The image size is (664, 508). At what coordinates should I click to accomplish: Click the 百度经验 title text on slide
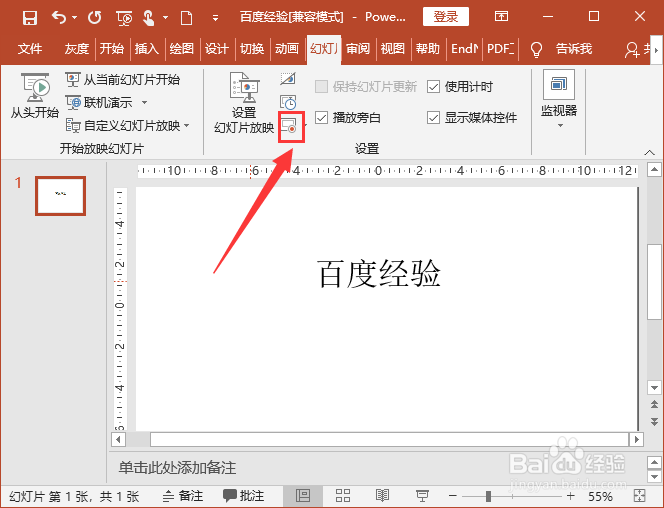(379, 273)
